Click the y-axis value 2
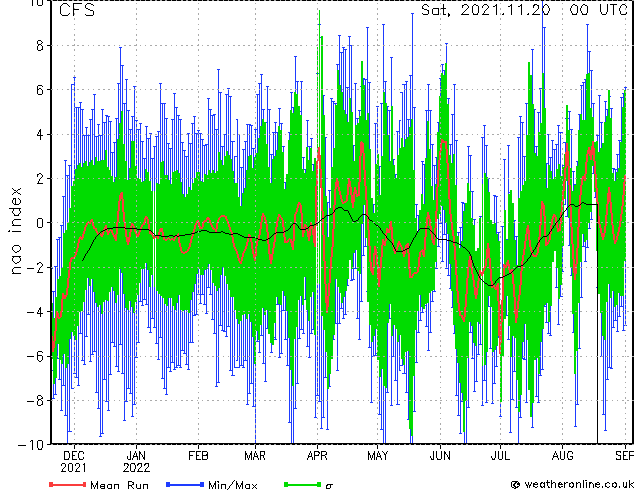This screenshot has height=490, width=634. click(40, 179)
